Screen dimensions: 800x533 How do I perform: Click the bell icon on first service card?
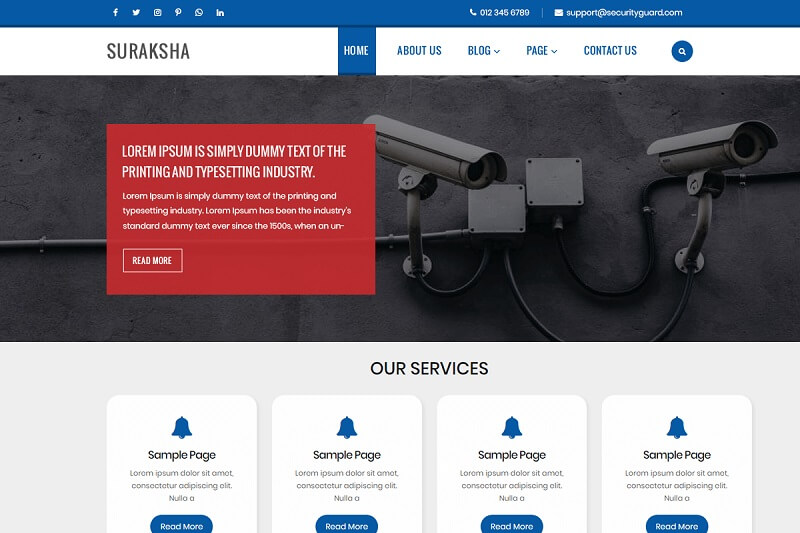182,427
